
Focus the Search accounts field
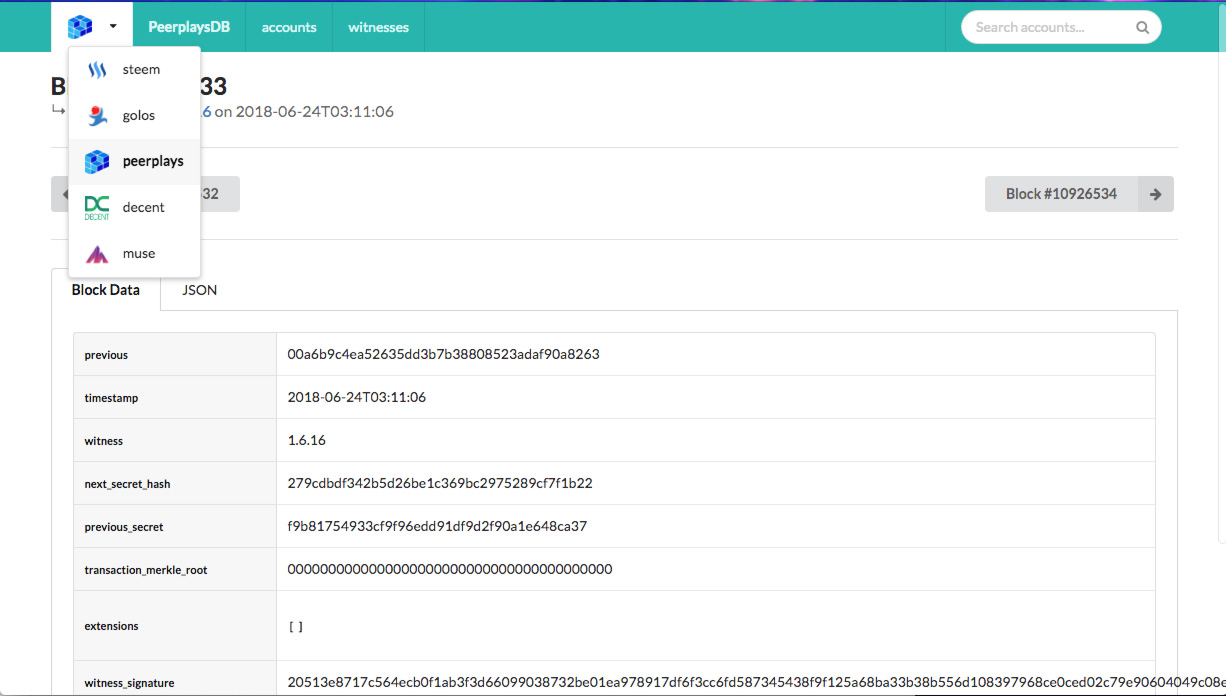coord(1061,27)
